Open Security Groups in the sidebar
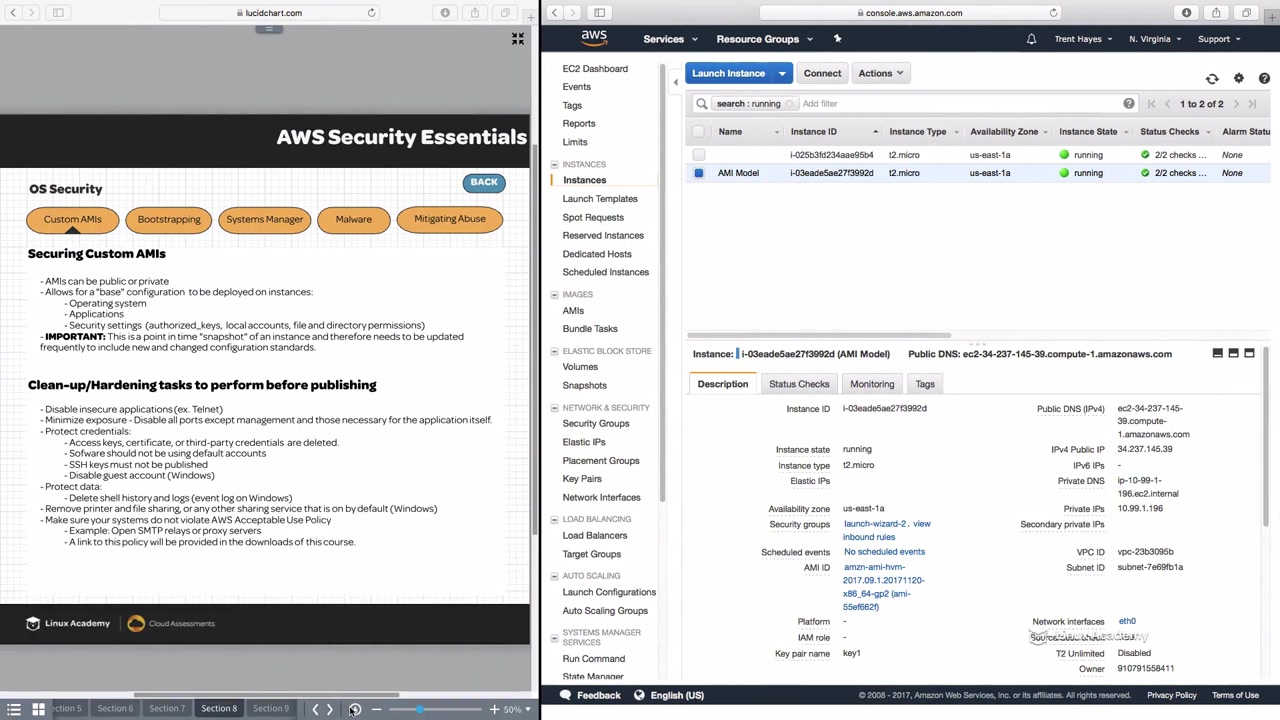The image size is (1280, 720). 596,424
